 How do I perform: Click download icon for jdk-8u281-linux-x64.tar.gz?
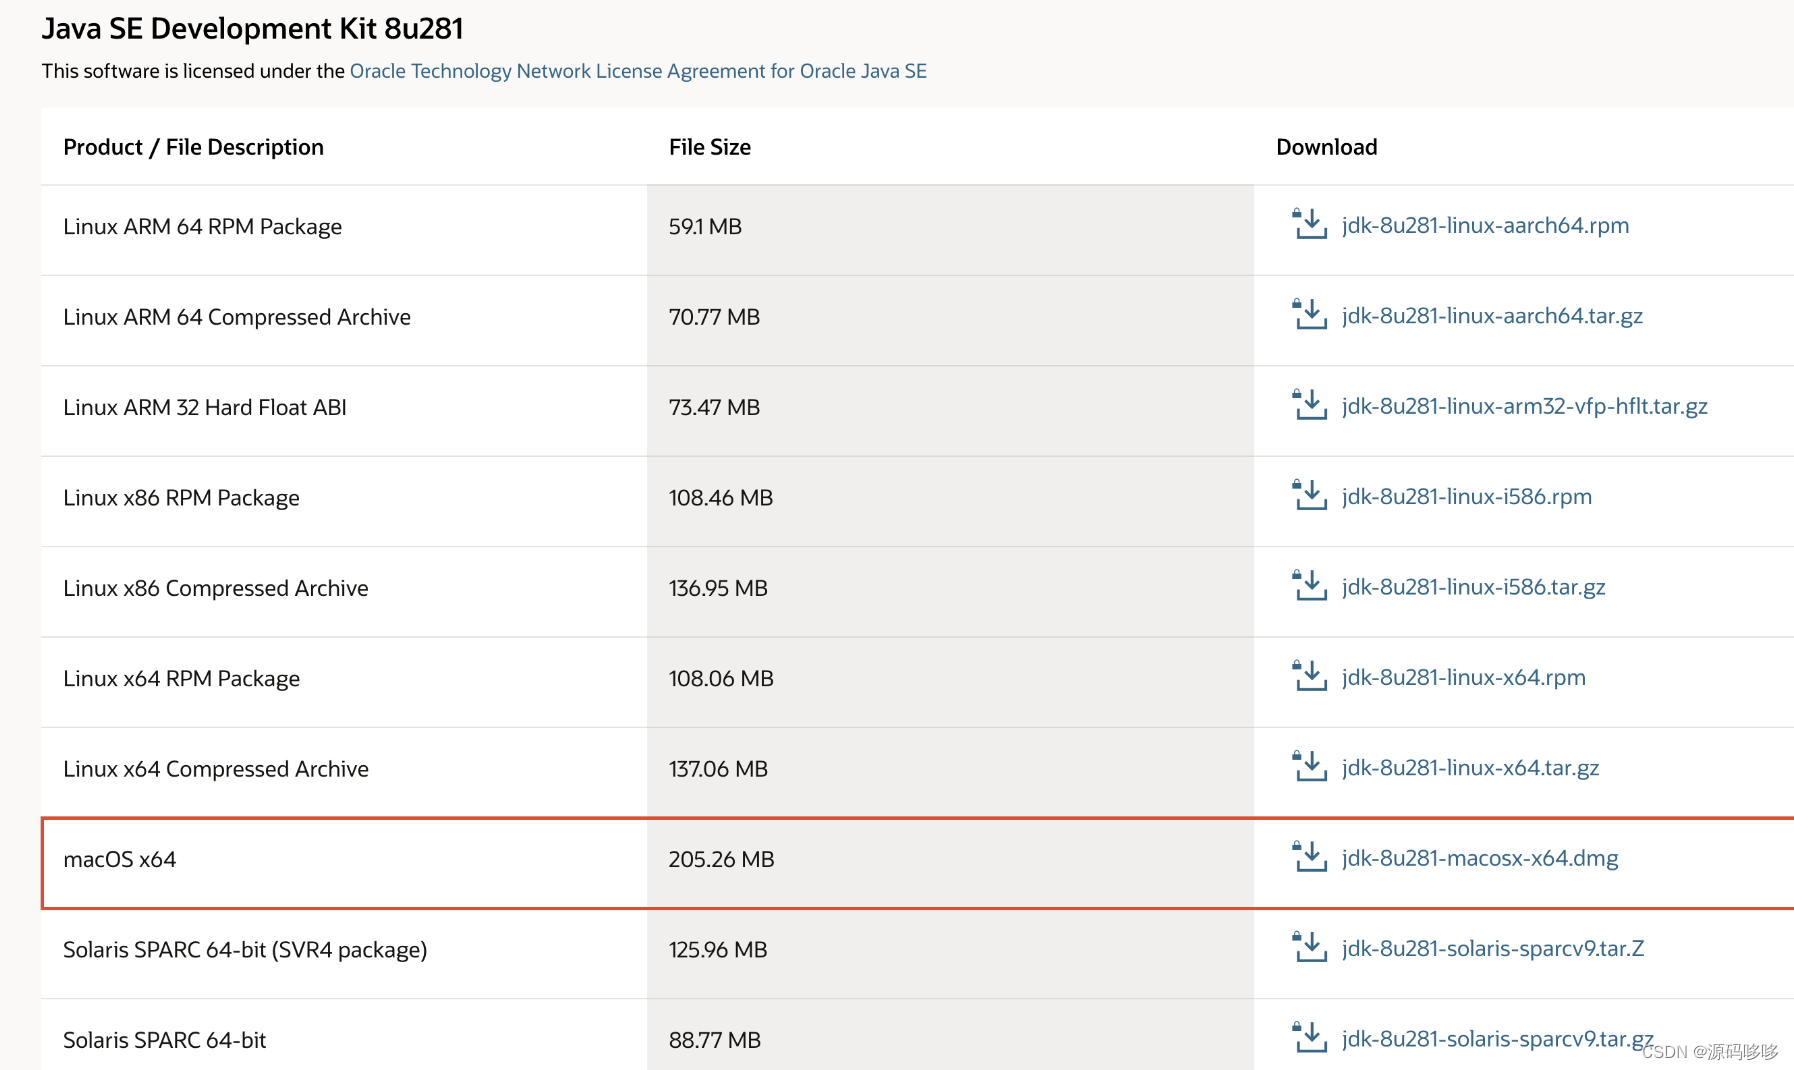[1309, 766]
